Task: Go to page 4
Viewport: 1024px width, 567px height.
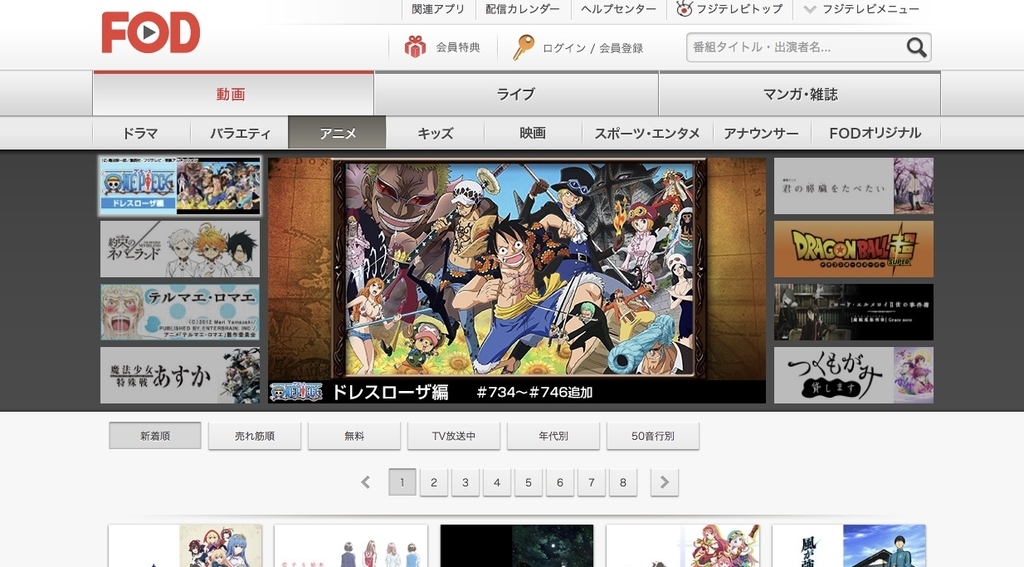Action: tap(497, 482)
